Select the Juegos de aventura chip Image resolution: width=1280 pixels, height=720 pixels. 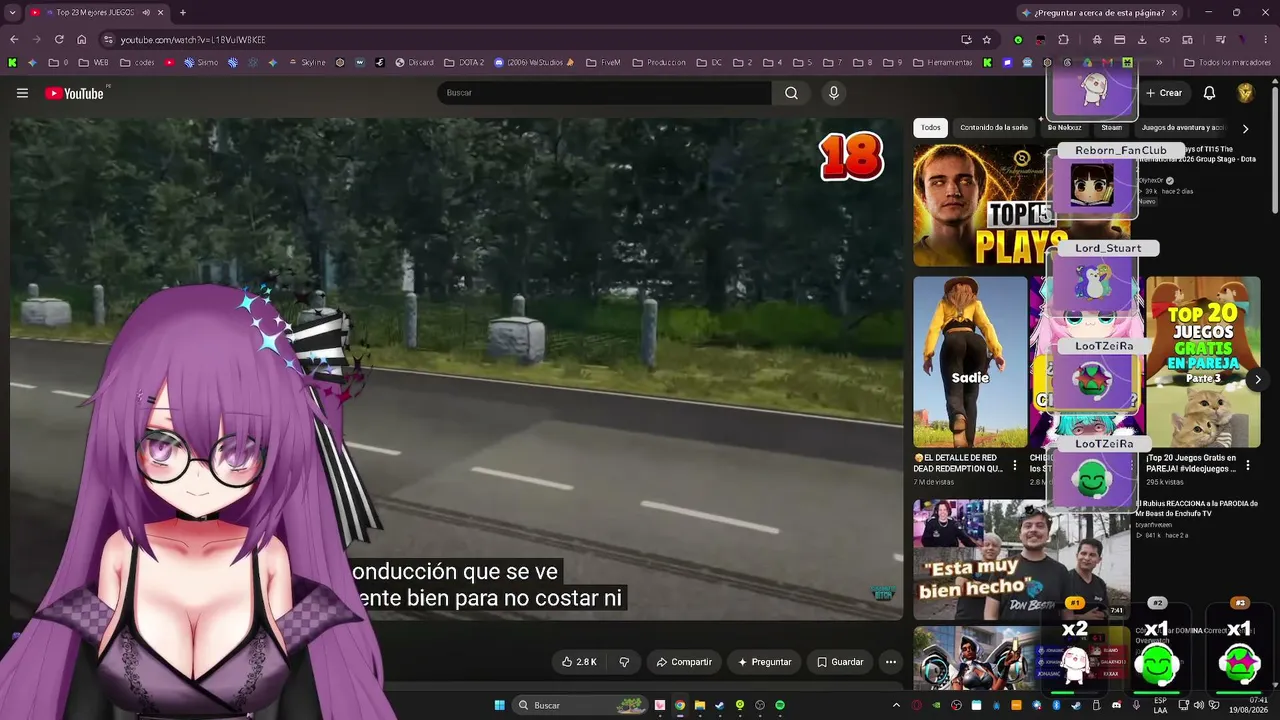1182,128
